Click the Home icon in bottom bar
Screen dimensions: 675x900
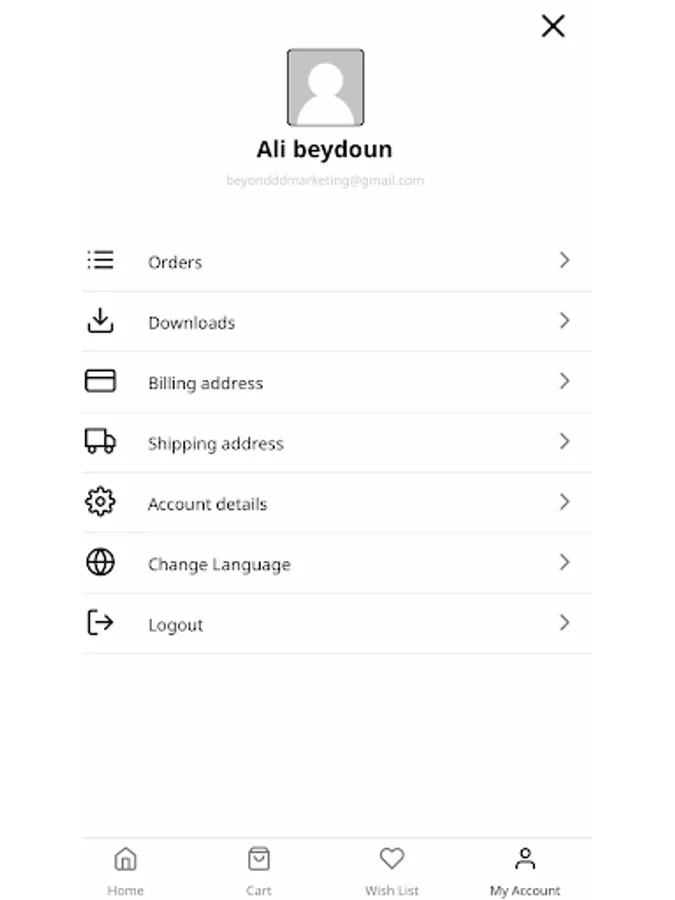pos(125,857)
